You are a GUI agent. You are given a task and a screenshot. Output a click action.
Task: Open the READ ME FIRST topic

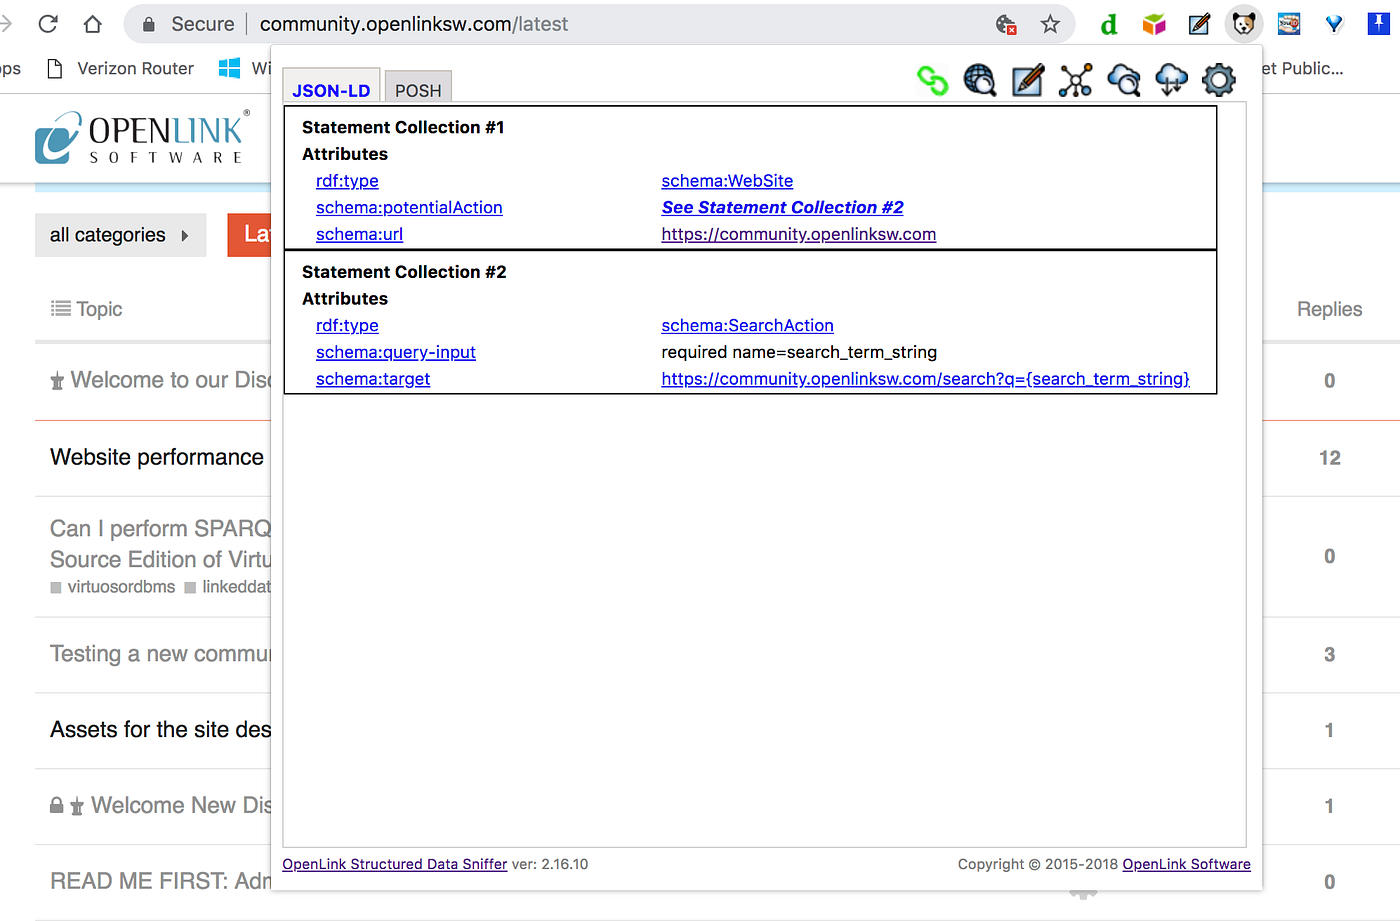(160, 881)
